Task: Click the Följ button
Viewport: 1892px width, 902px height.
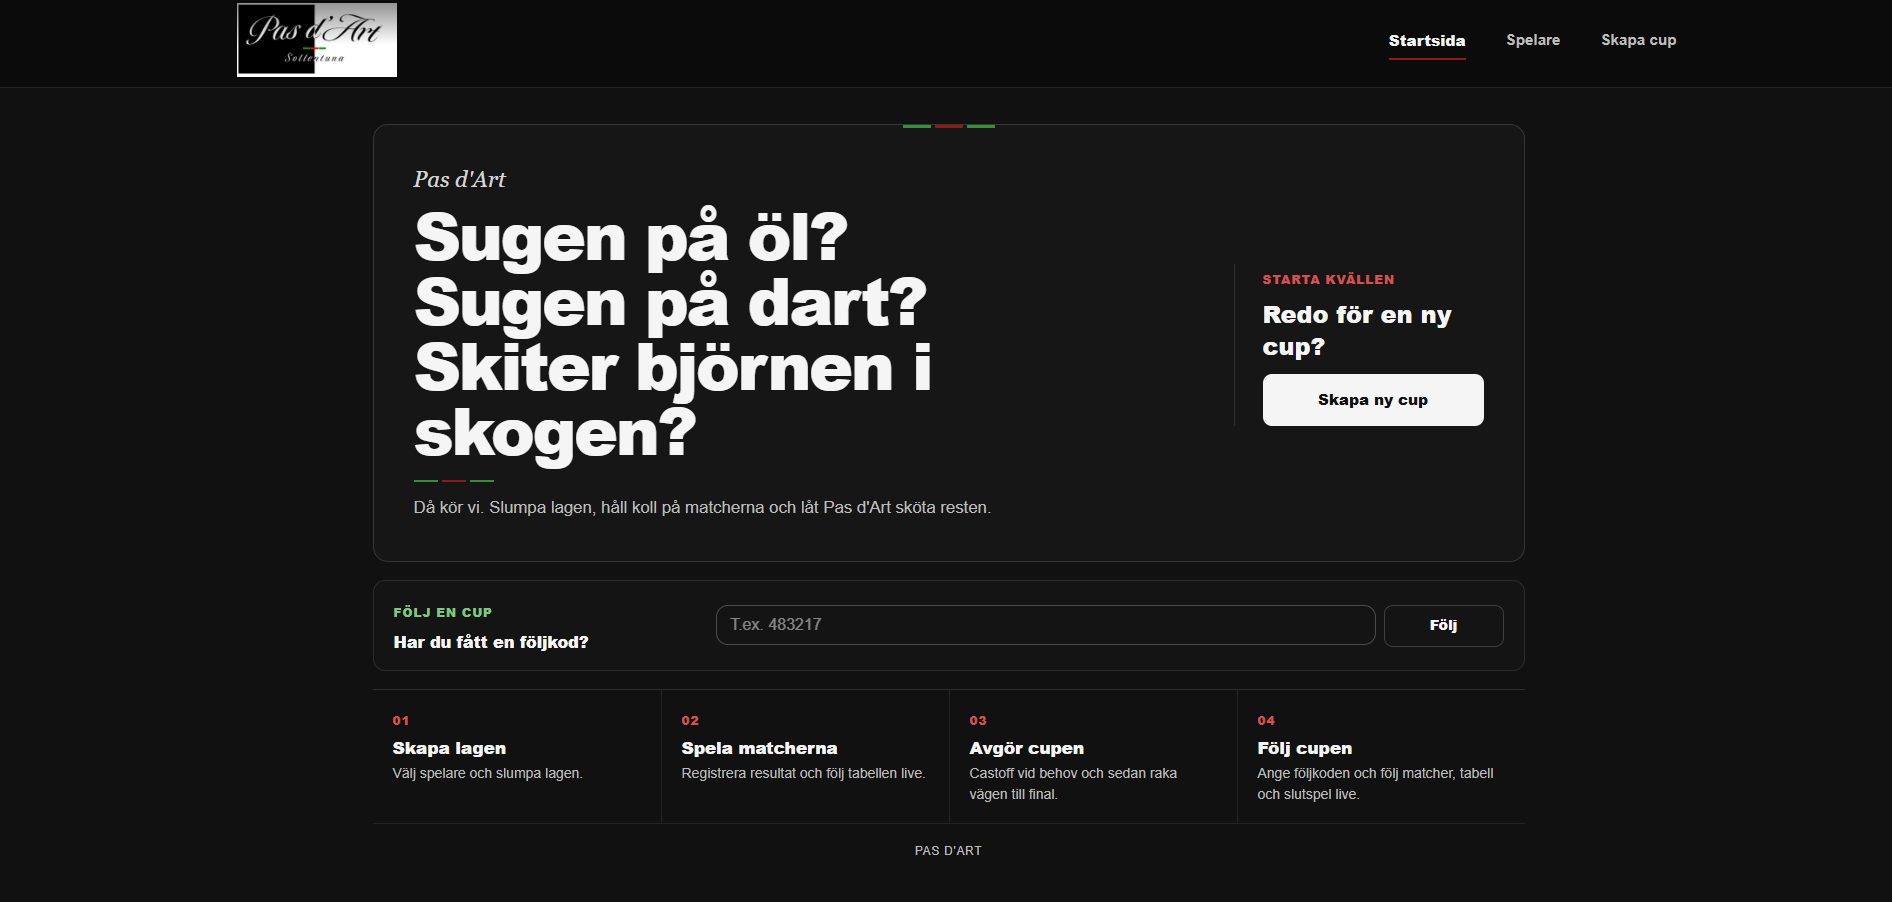Action: pos(1443,625)
